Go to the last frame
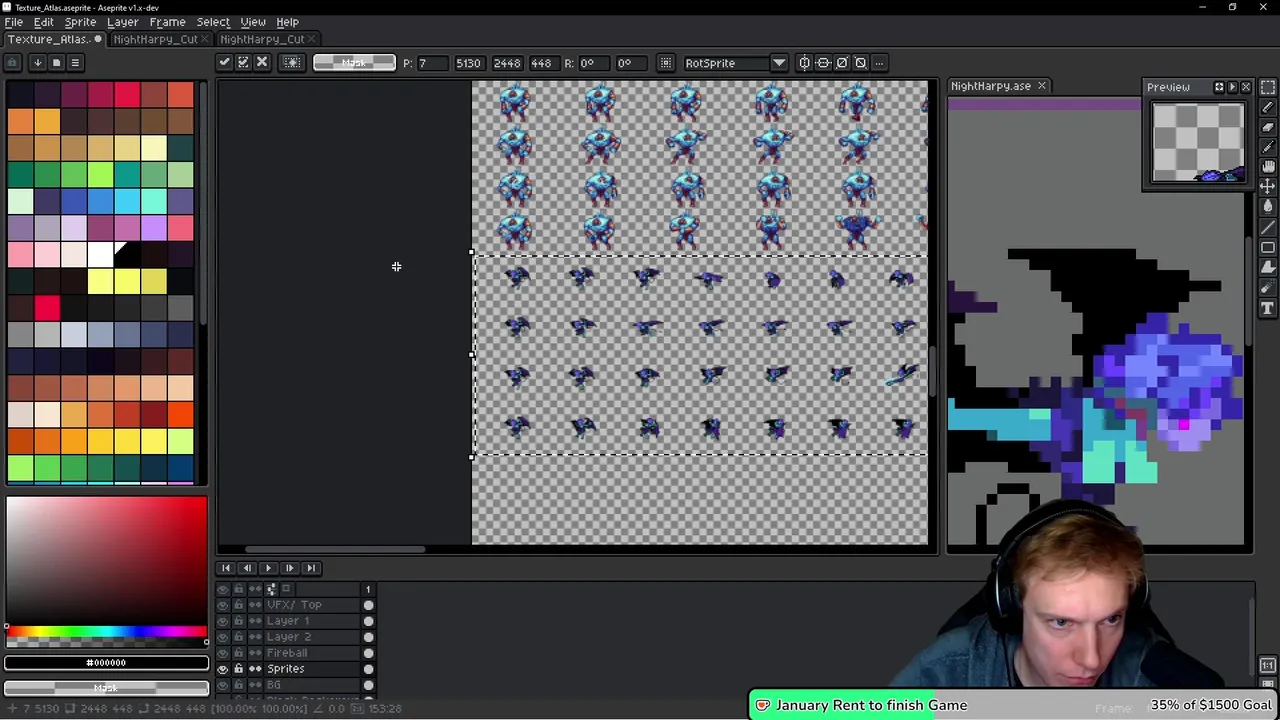The height and width of the screenshot is (720, 1280). [311, 568]
